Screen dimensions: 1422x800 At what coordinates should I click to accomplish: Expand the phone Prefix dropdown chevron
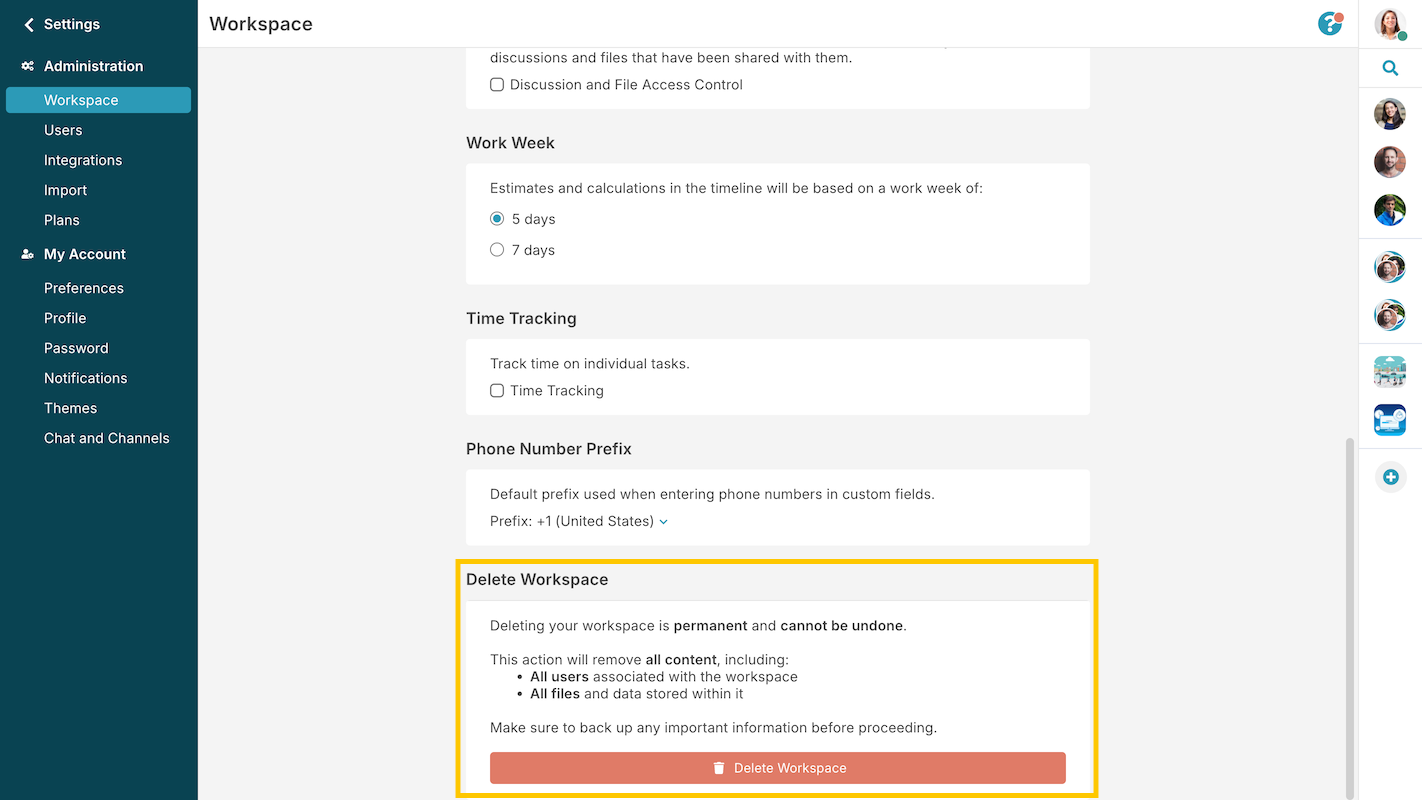[664, 522]
